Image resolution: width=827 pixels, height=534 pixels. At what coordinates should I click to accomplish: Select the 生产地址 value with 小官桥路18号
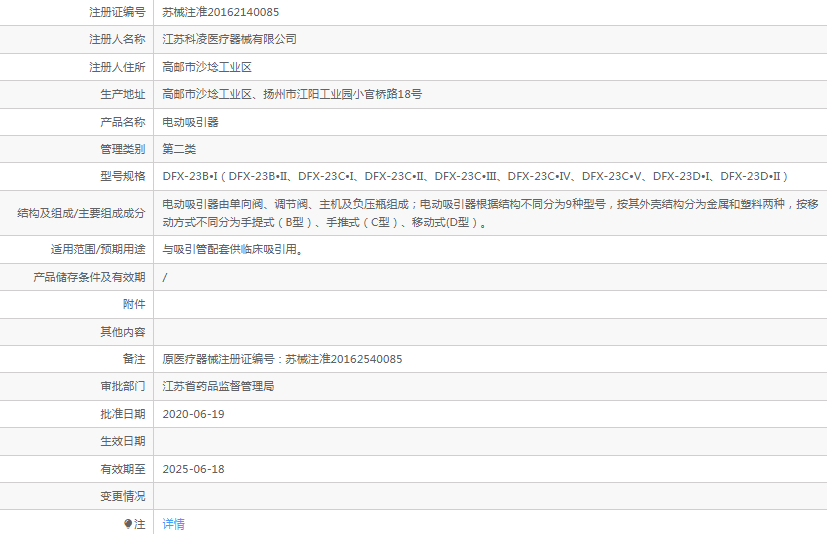(292, 94)
